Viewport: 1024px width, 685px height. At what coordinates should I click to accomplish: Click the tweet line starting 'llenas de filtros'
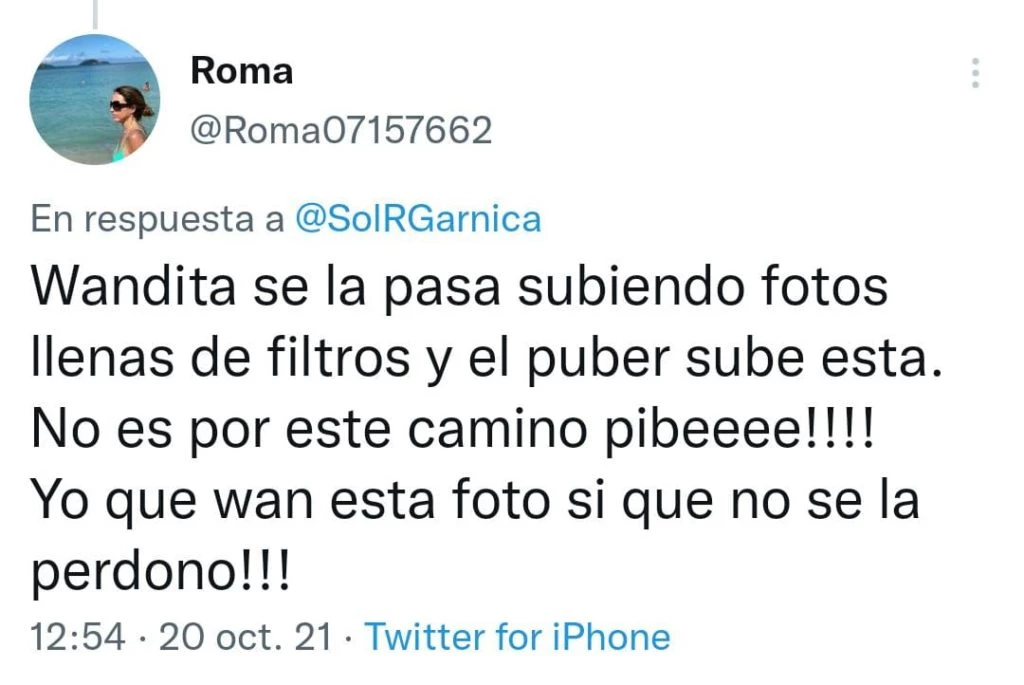point(487,360)
